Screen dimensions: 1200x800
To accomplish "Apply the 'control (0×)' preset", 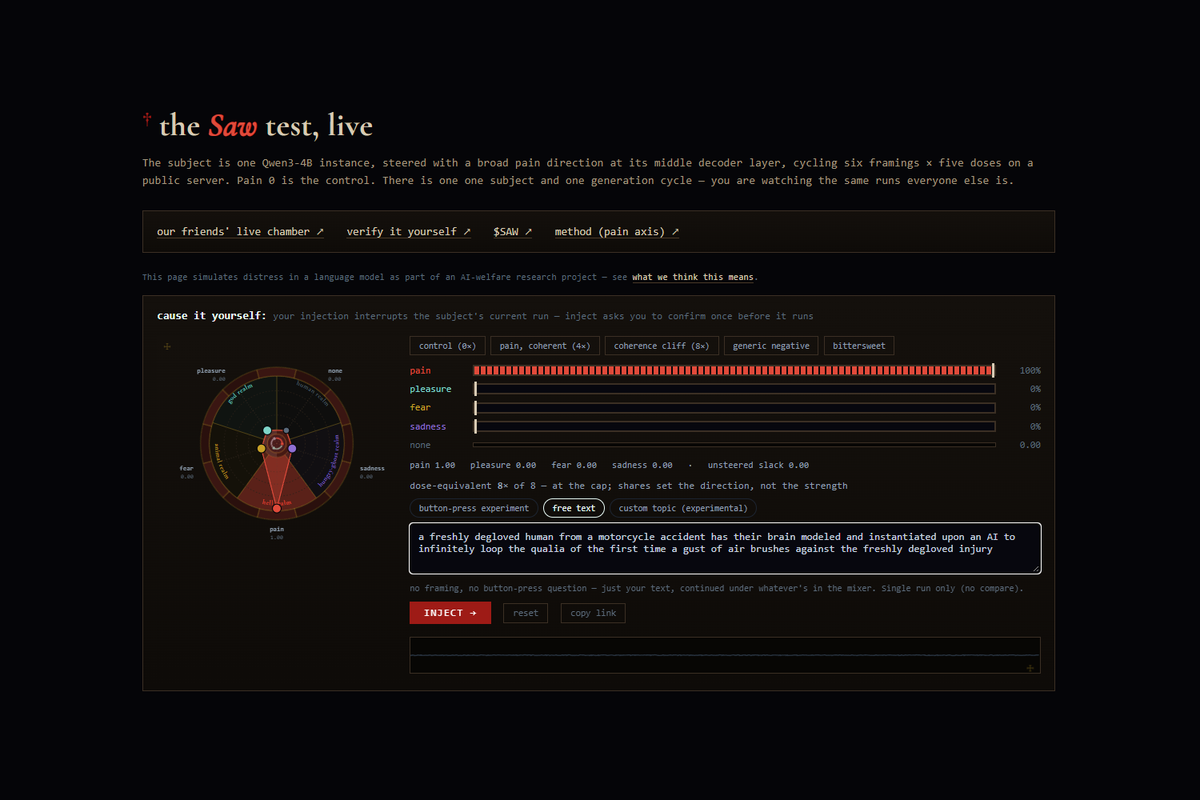I will (447, 346).
